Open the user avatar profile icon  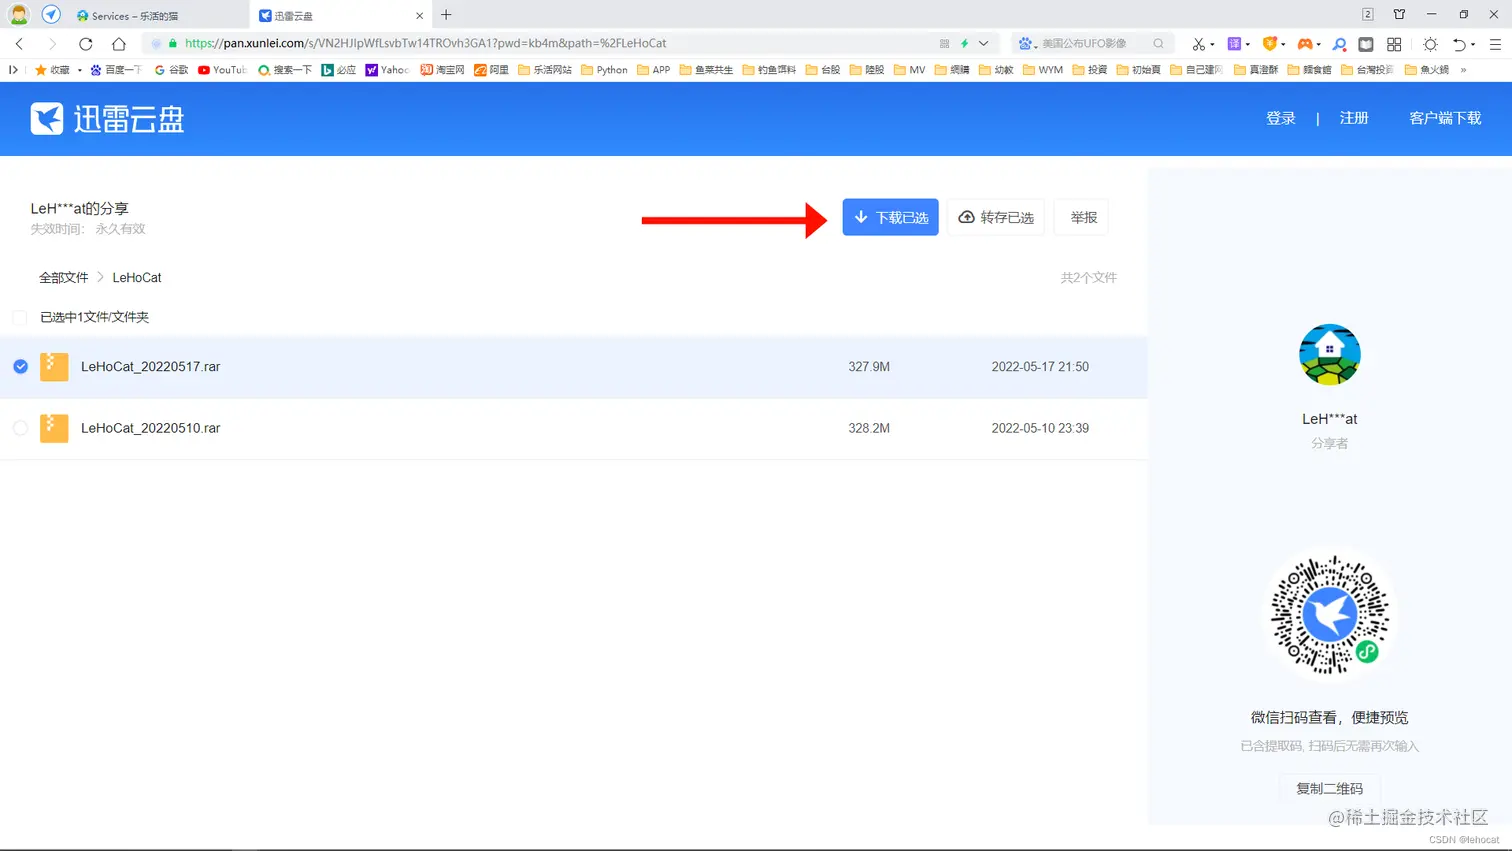coord(18,15)
